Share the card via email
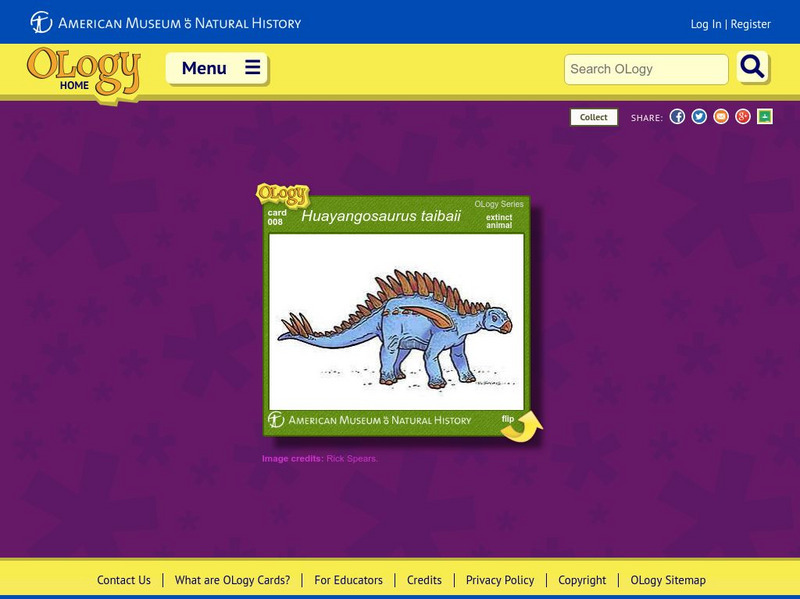The height and width of the screenshot is (599, 800). coord(721,116)
